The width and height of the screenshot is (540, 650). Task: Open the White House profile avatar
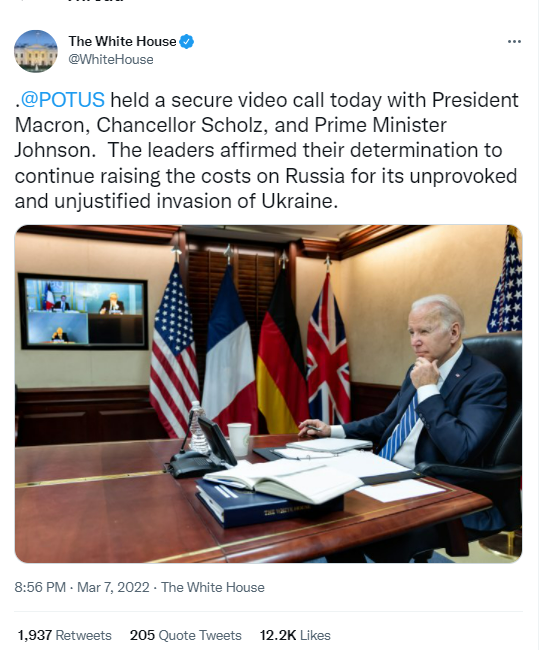36,51
